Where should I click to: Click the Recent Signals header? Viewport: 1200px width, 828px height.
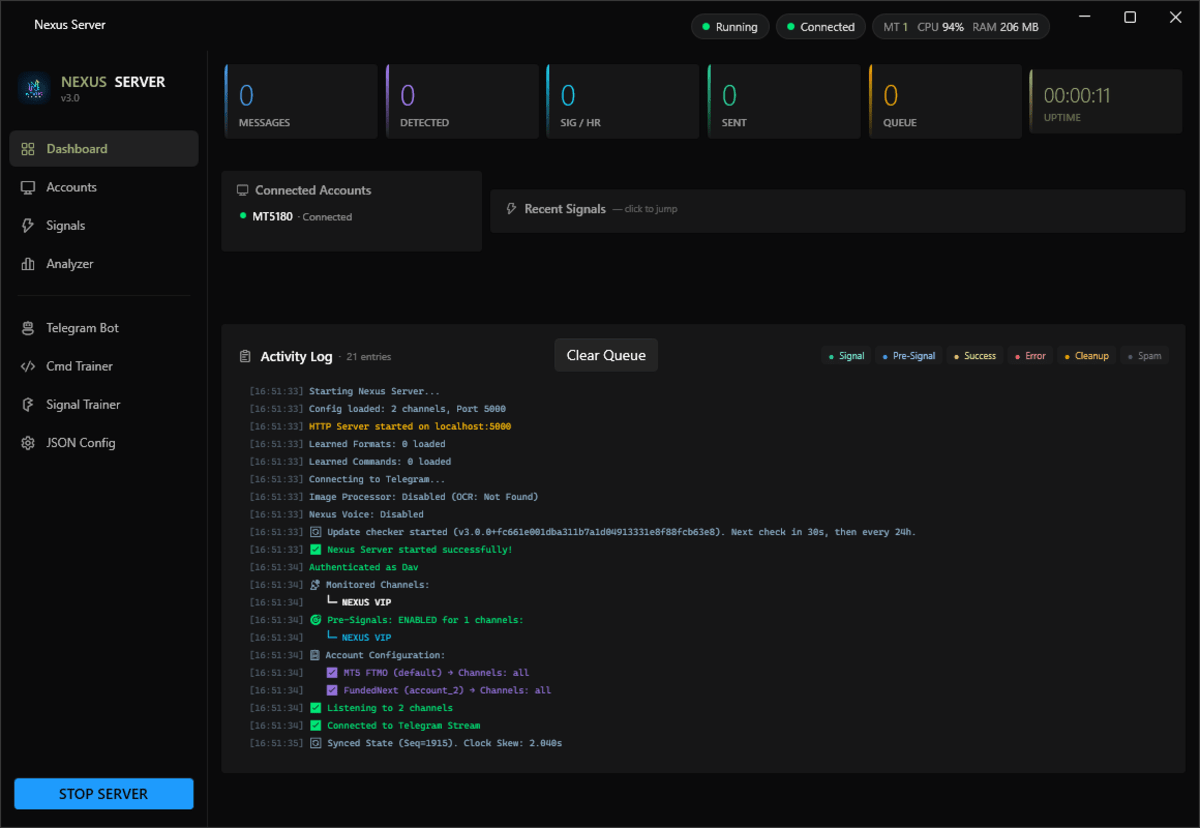565,209
